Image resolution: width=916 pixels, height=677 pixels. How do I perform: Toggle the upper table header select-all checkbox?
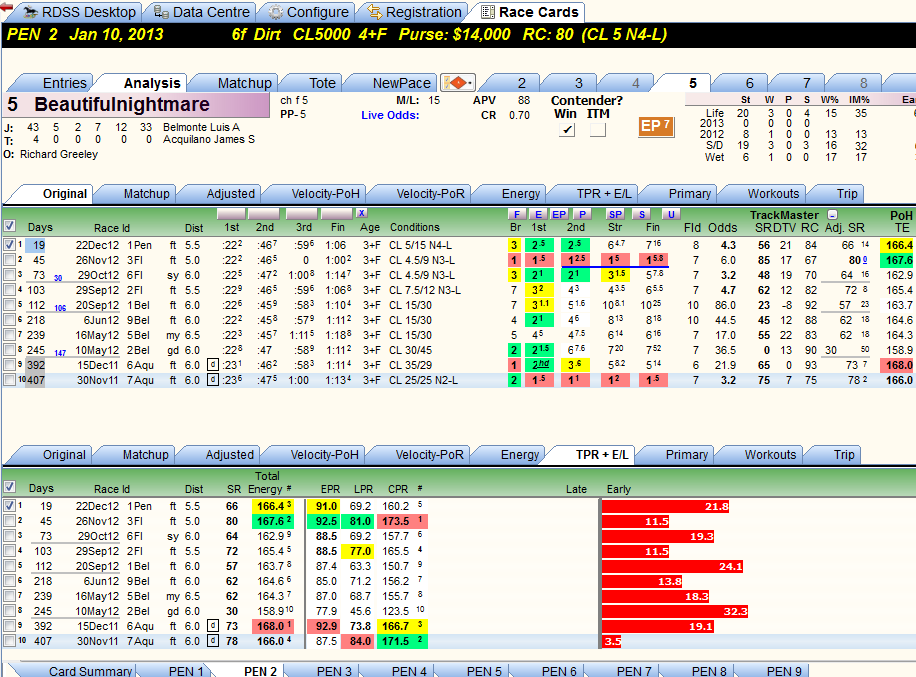tap(9, 226)
